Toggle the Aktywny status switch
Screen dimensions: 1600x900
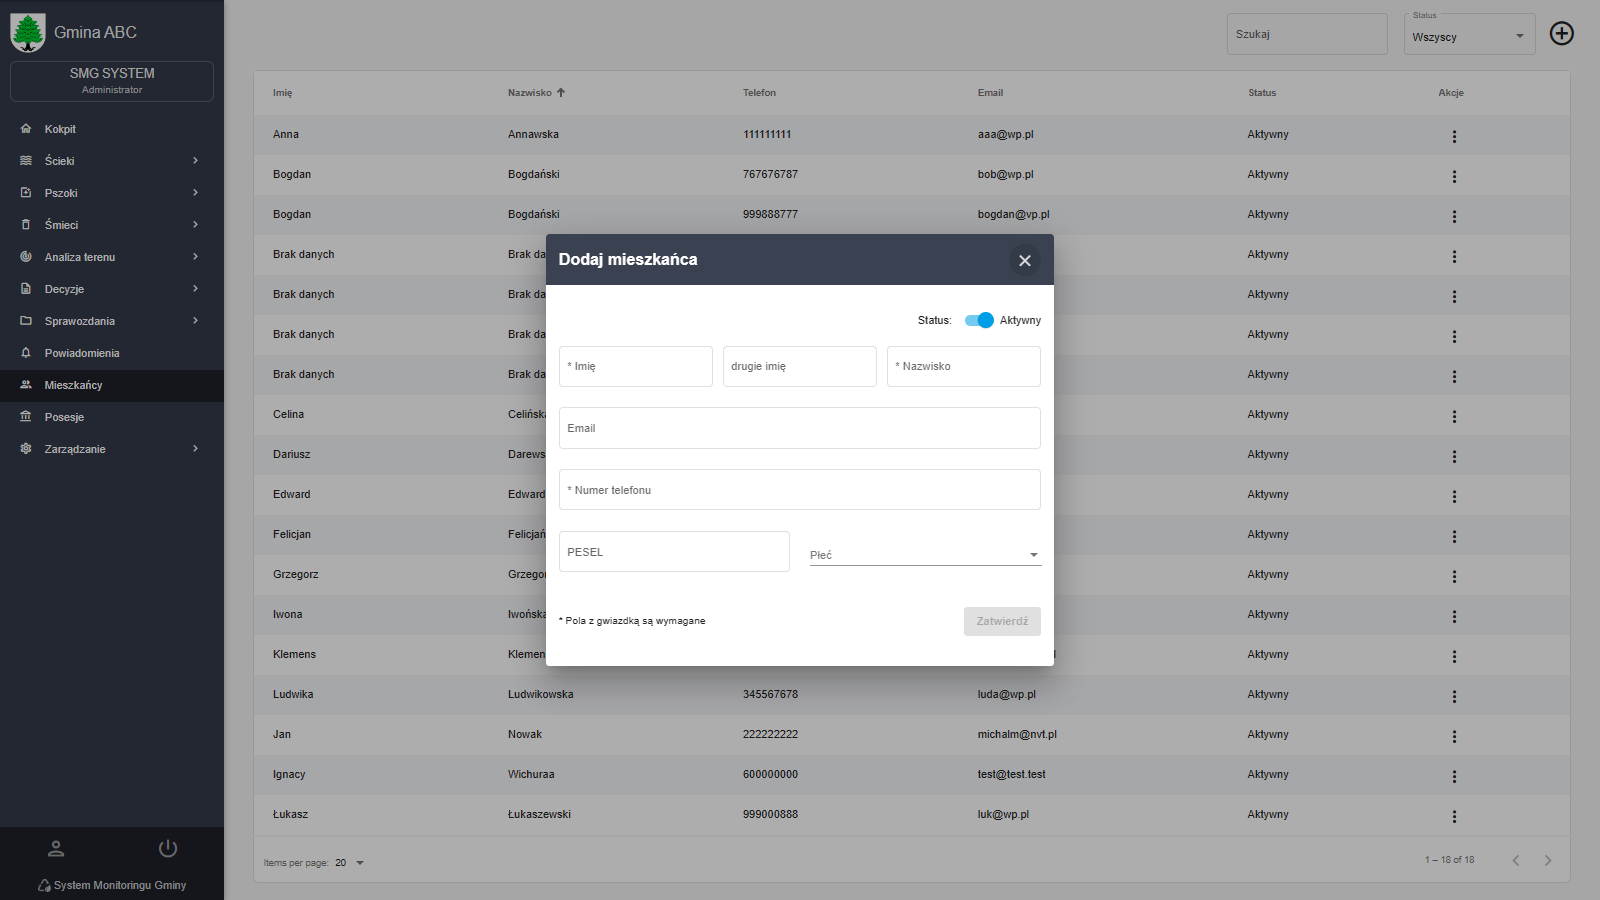pos(979,320)
